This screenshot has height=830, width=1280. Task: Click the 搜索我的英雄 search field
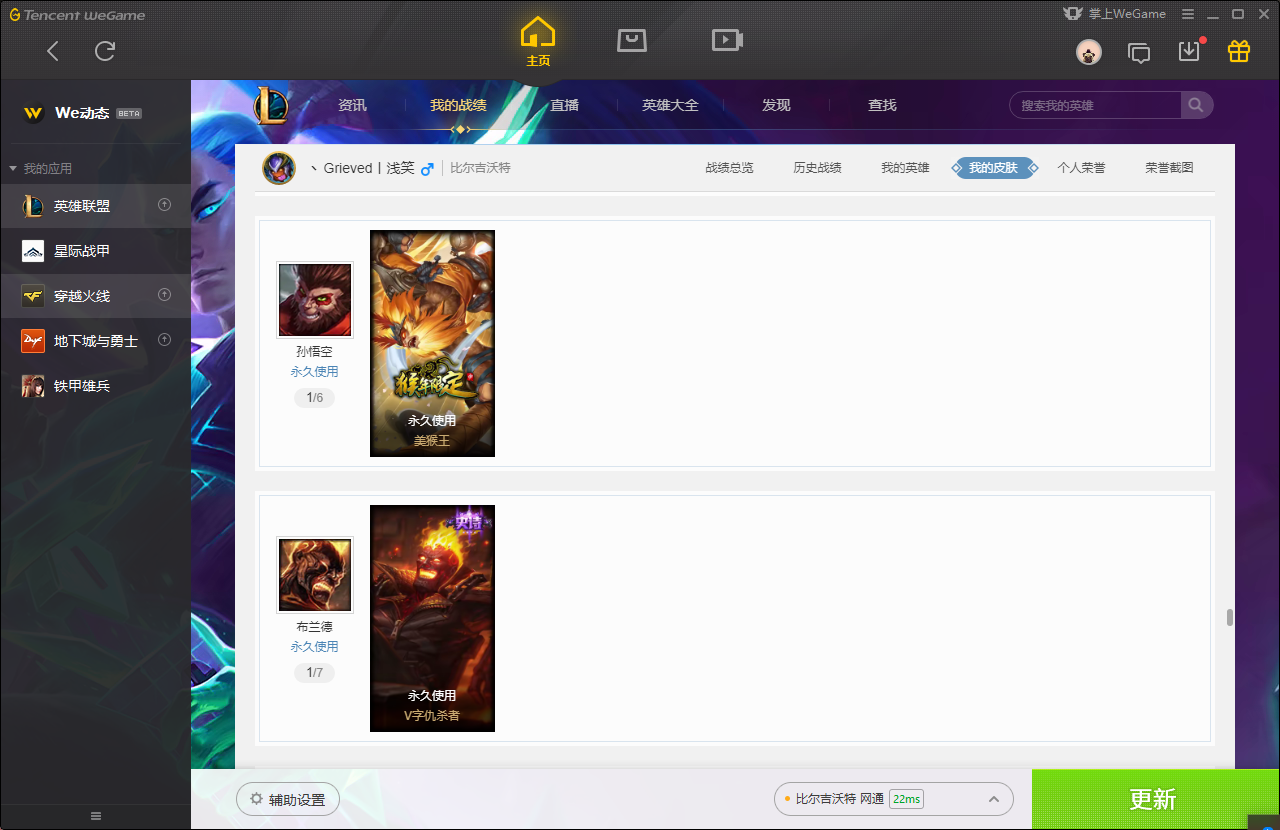(x=1096, y=105)
